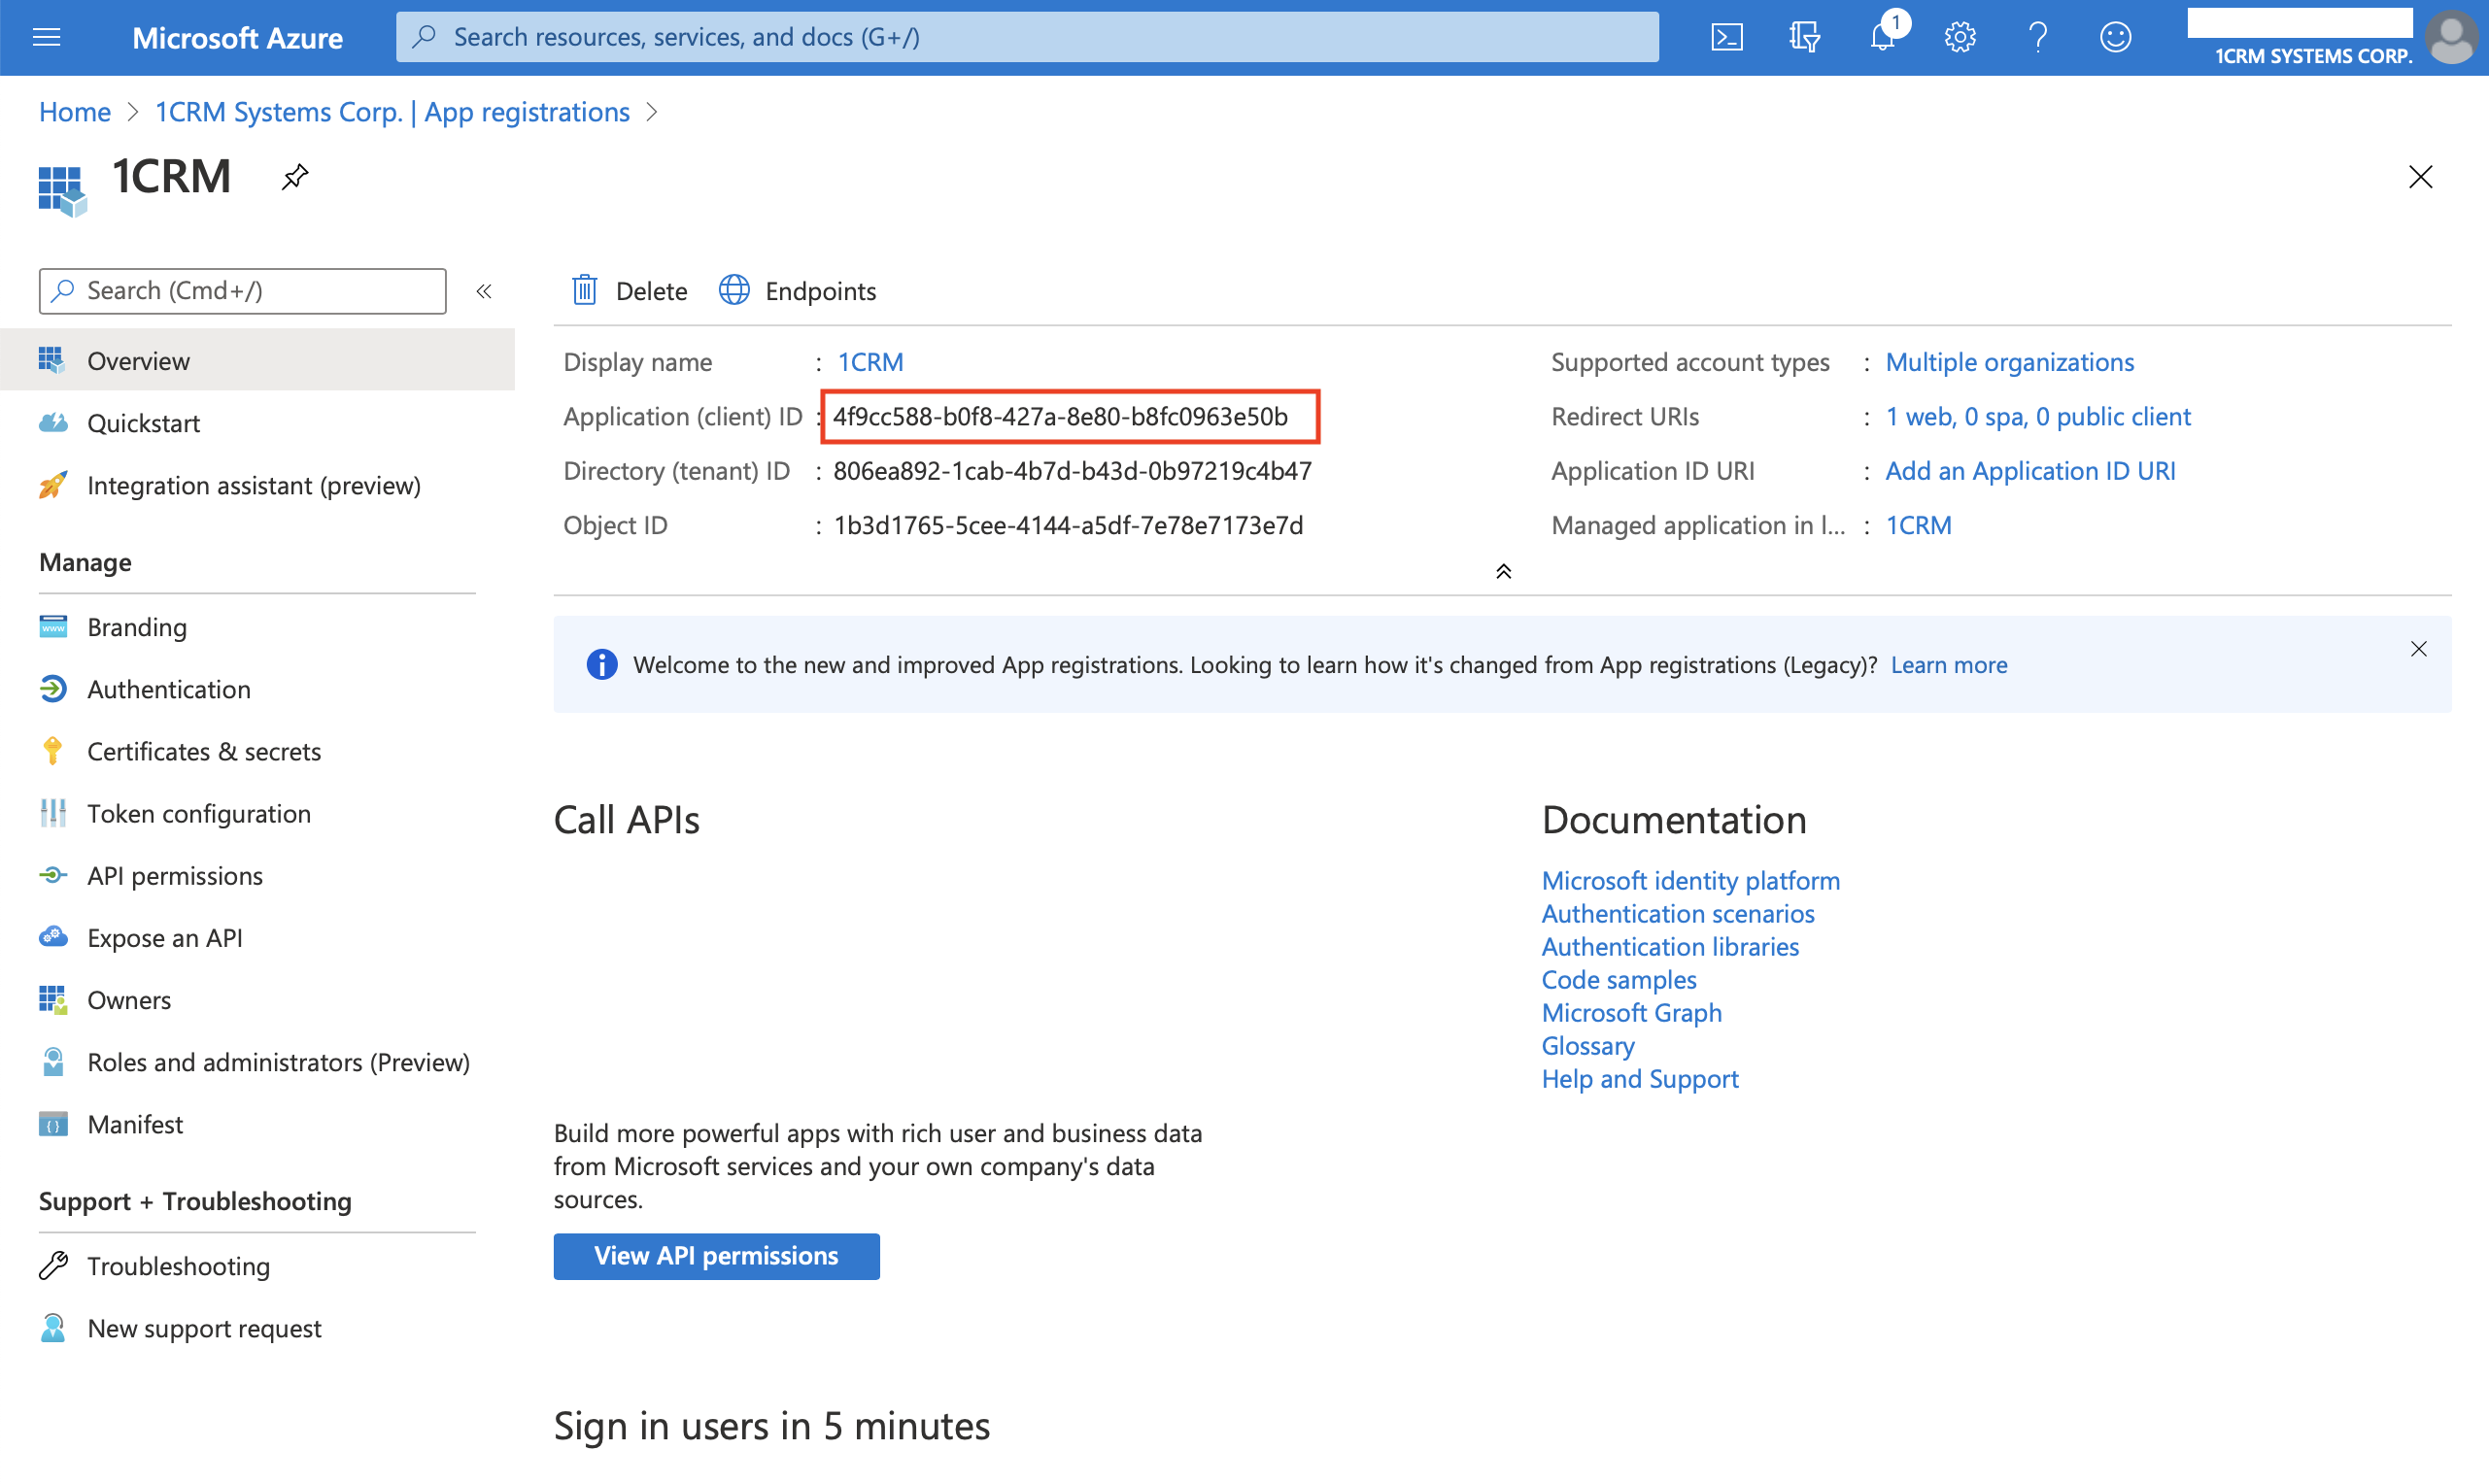Open Code samples documentation
The height and width of the screenshot is (1484, 2489).
[x=1618, y=979]
